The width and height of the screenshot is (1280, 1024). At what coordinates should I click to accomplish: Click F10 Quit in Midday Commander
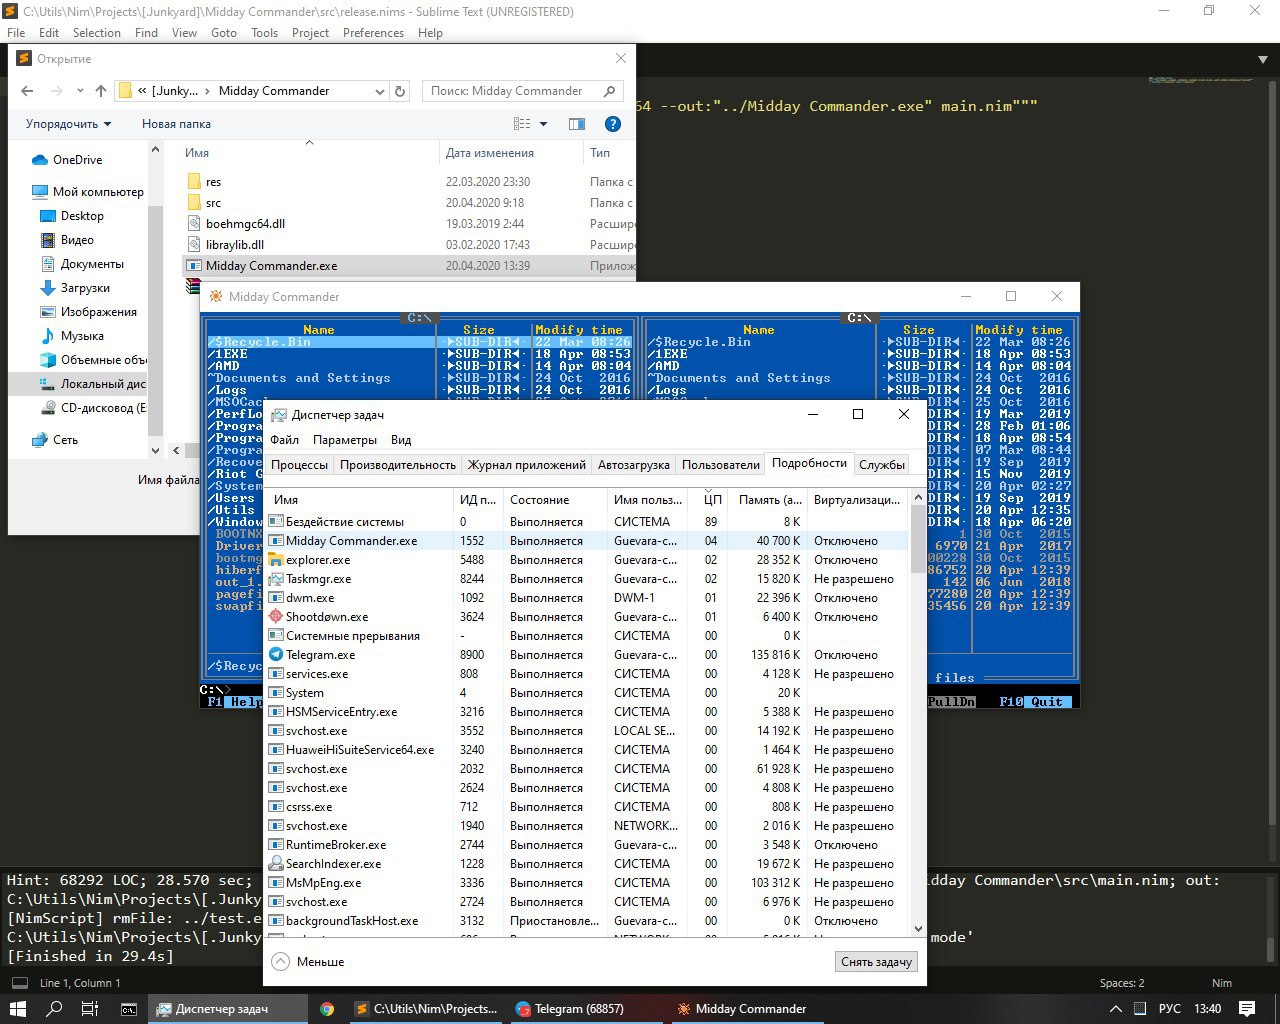click(x=1035, y=702)
